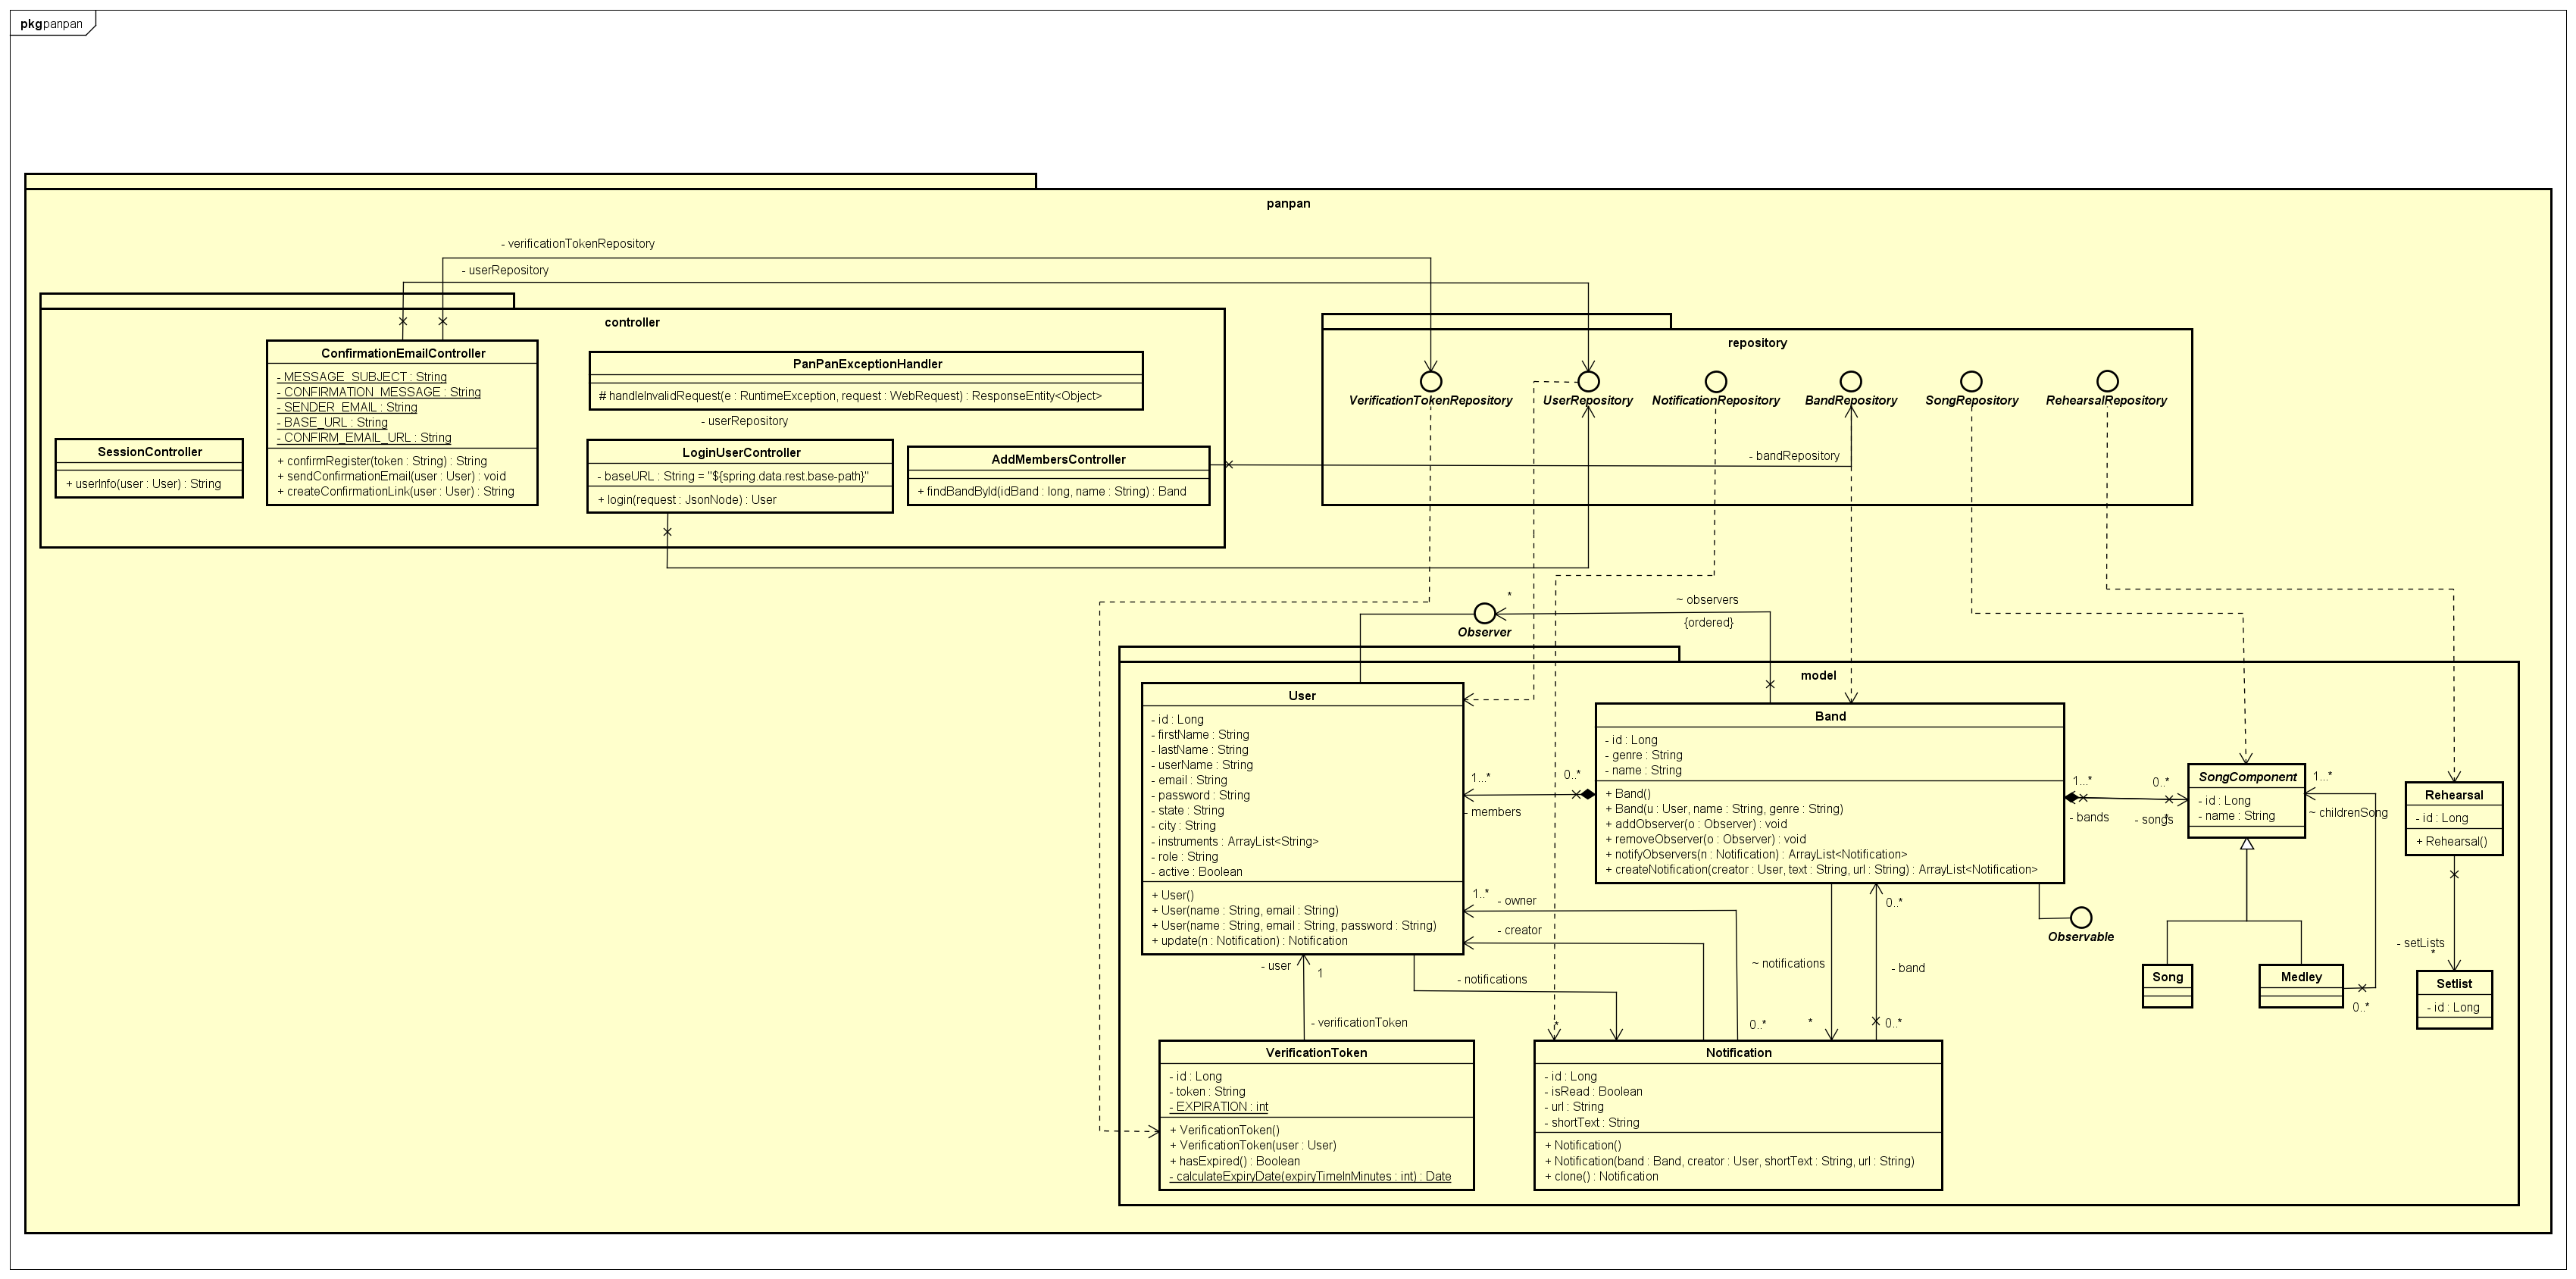Click the VerificationTokenRepository interface circle
The image size is (2576, 1279).
(x=1431, y=381)
